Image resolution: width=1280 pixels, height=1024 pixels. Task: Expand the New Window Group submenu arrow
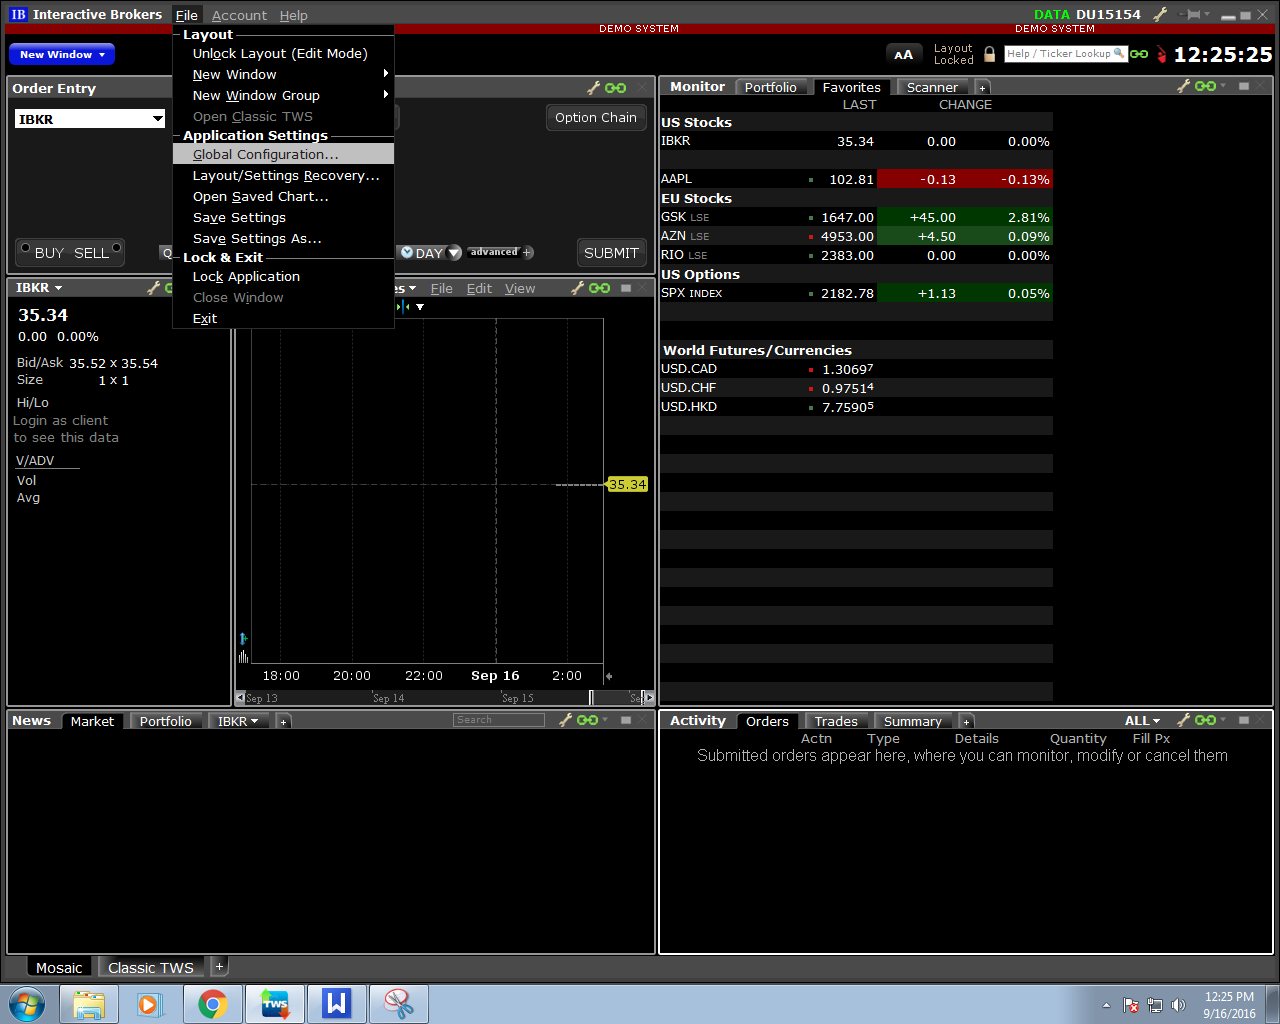pos(386,94)
